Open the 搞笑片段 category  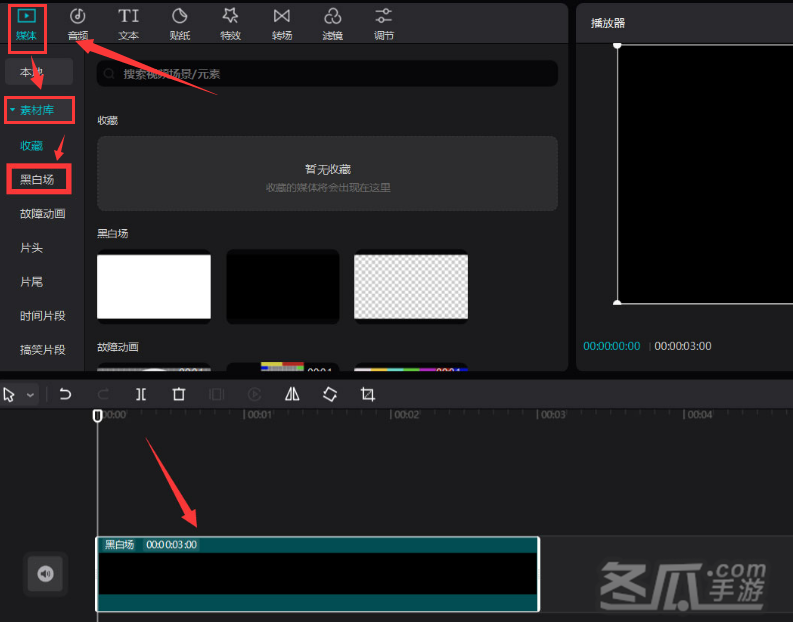point(42,349)
